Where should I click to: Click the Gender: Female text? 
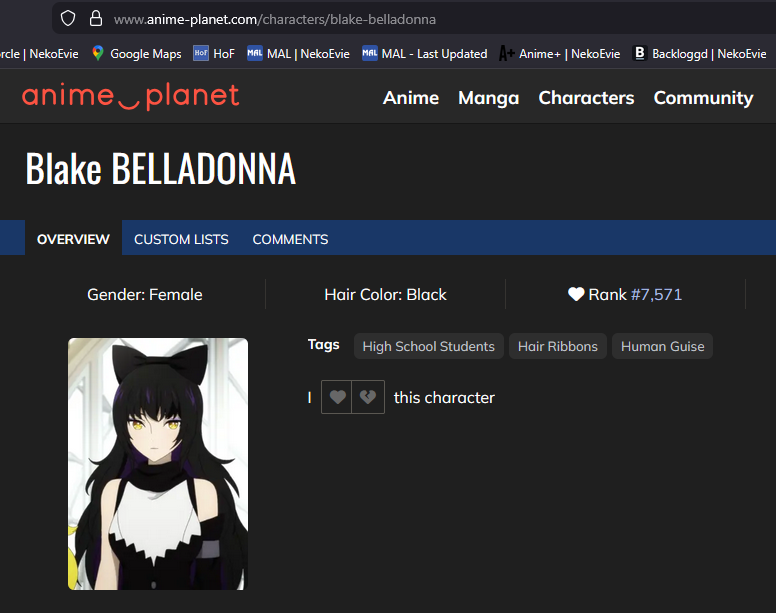click(145, 295)
